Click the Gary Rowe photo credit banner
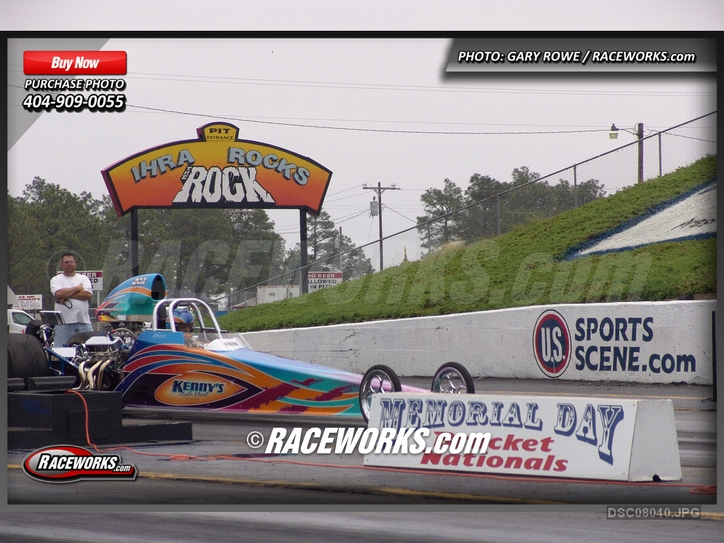 576,57
